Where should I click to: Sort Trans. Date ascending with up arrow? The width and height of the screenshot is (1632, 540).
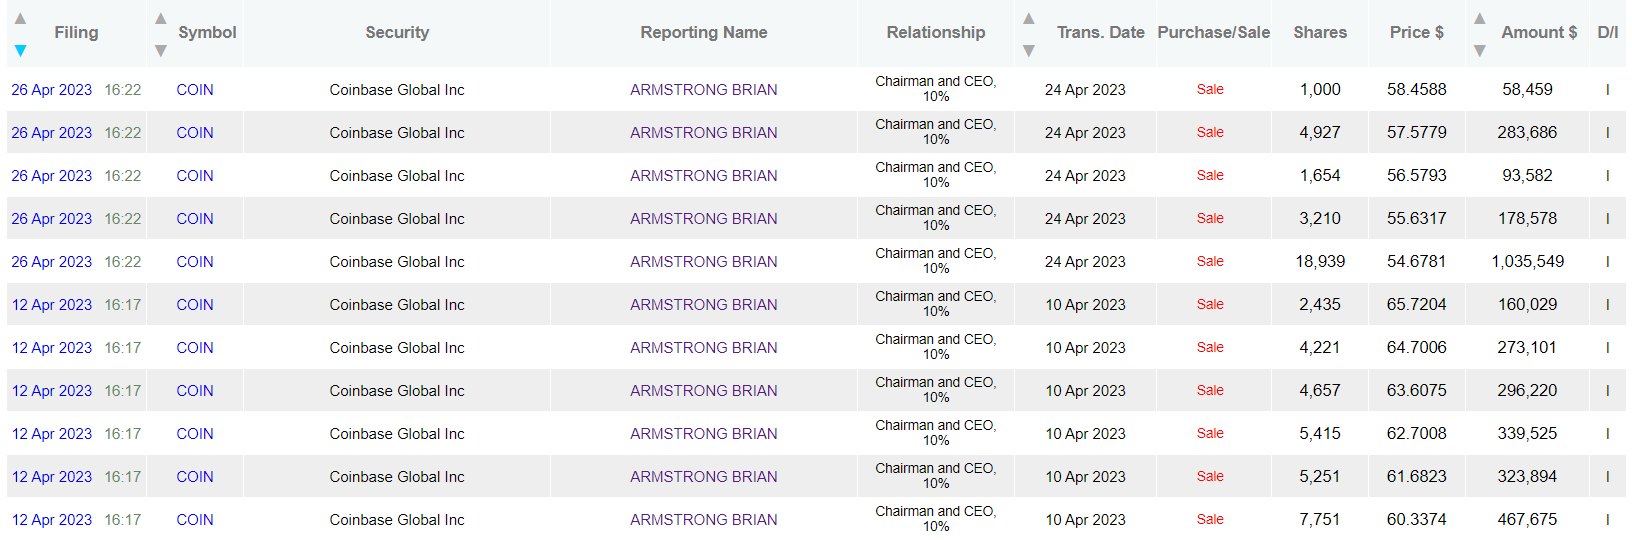coord(1028,18)
